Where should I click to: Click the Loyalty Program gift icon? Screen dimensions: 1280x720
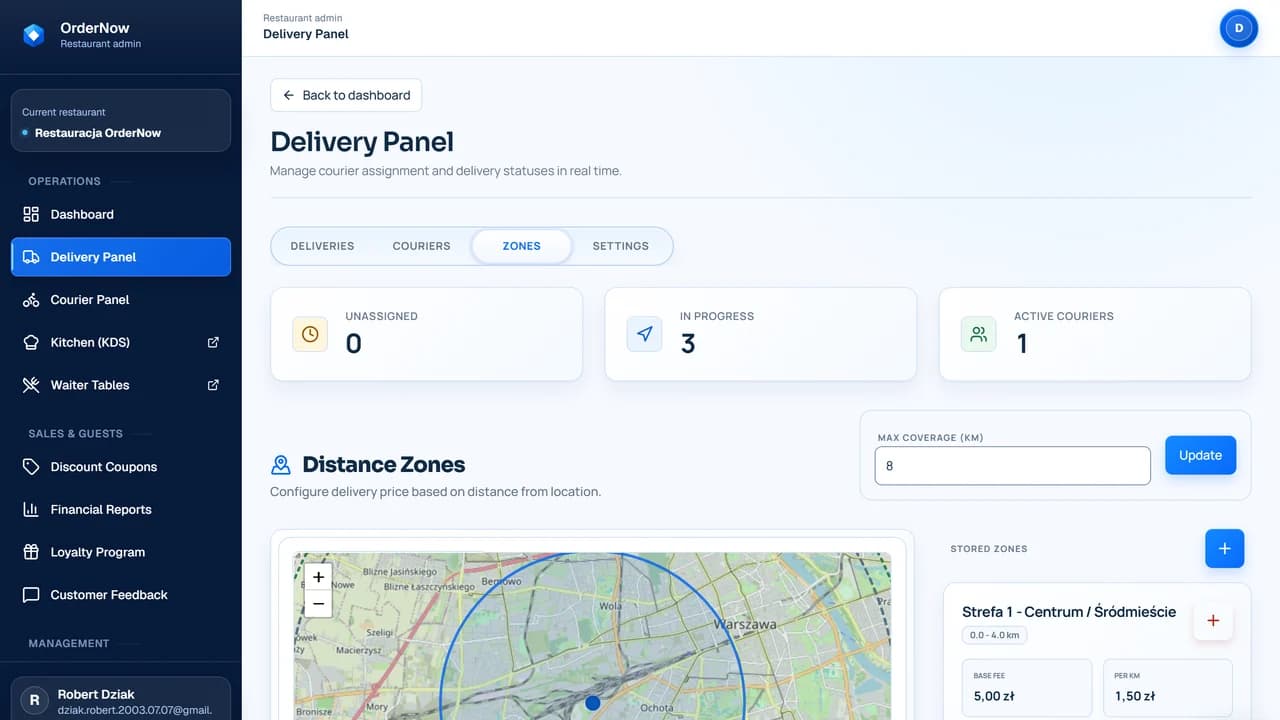tap(31, 552)
